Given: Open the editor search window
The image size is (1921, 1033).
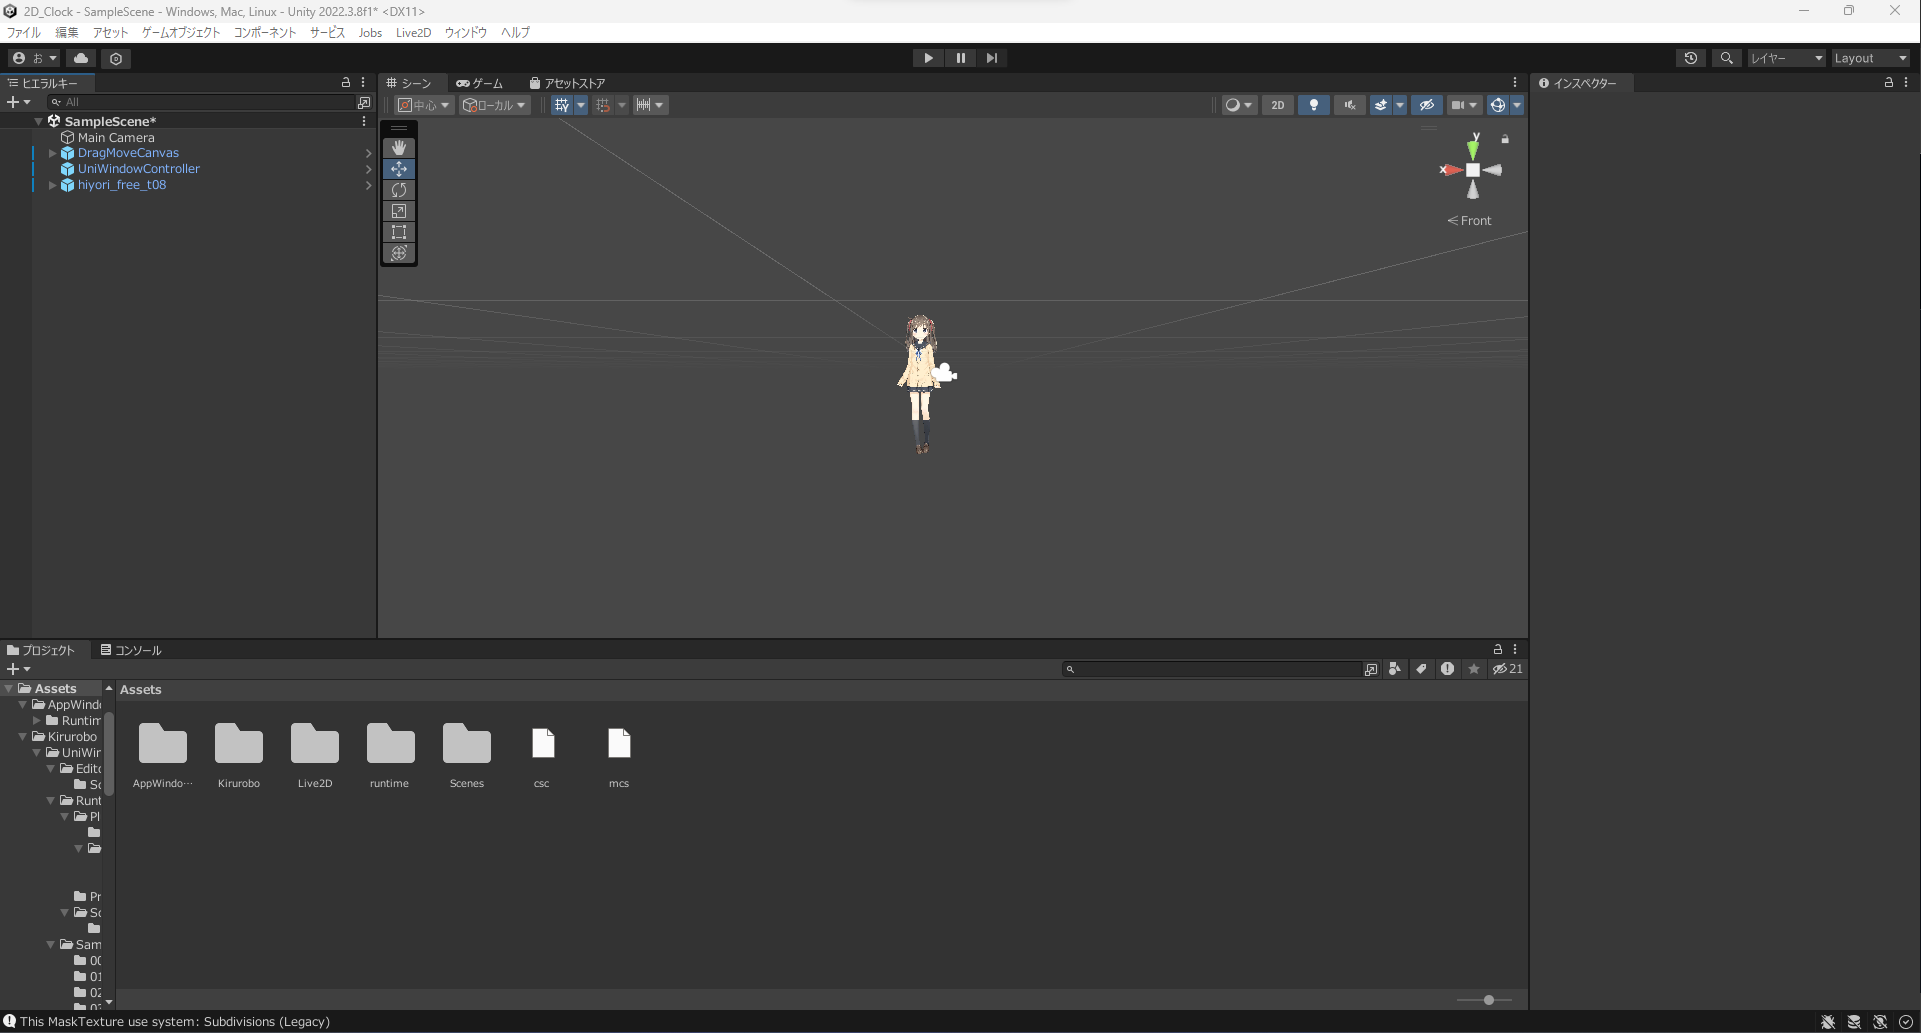Looking at the screenshot, I should point(1727,58).
